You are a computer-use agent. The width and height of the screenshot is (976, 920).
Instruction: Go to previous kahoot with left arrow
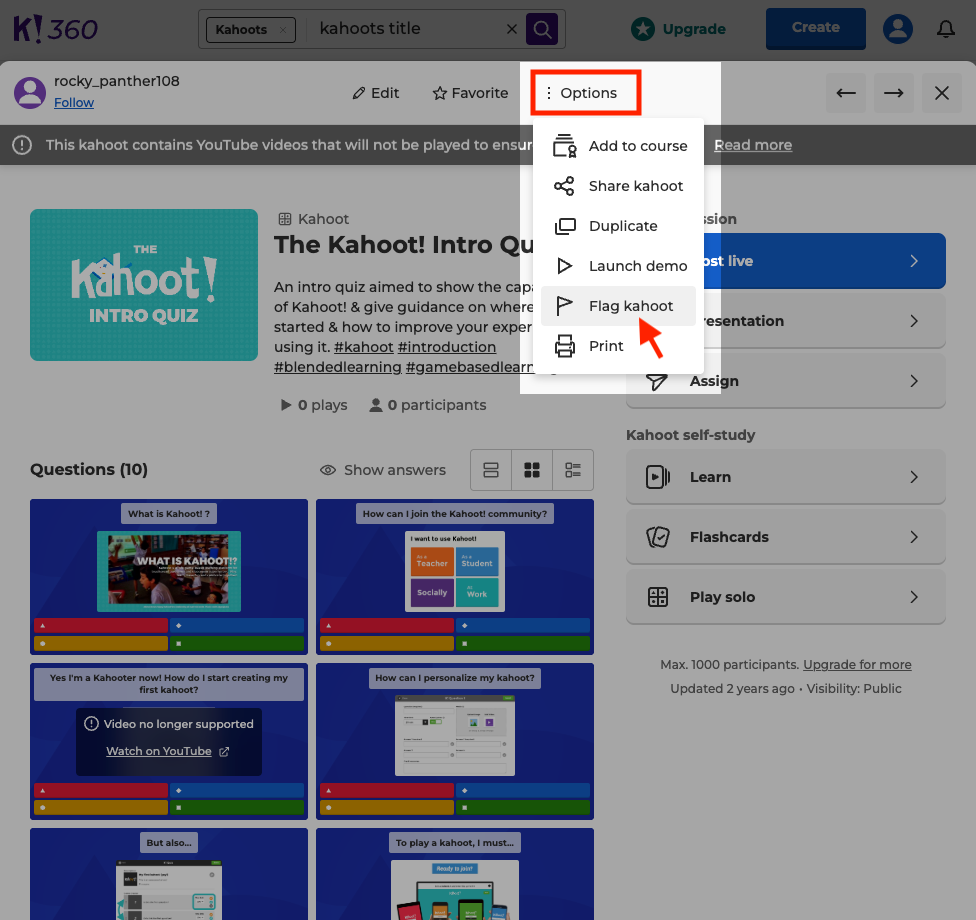coord(845,93)
